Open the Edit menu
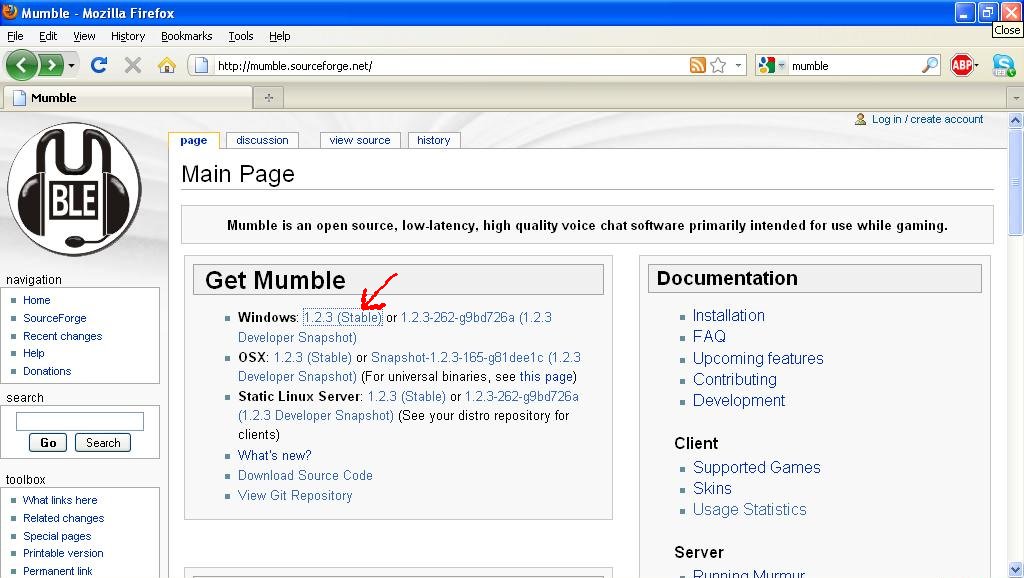 click(x=48, y=36)
